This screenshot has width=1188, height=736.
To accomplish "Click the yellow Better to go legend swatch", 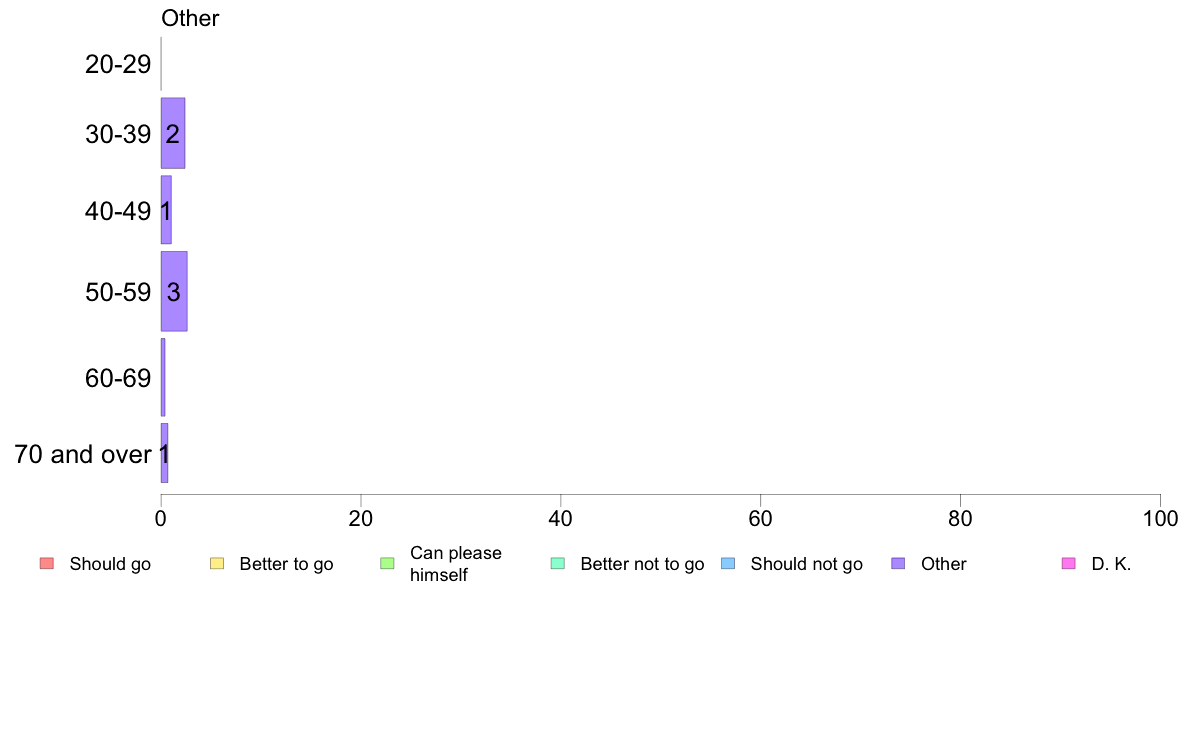I will (x=217, y=563).
